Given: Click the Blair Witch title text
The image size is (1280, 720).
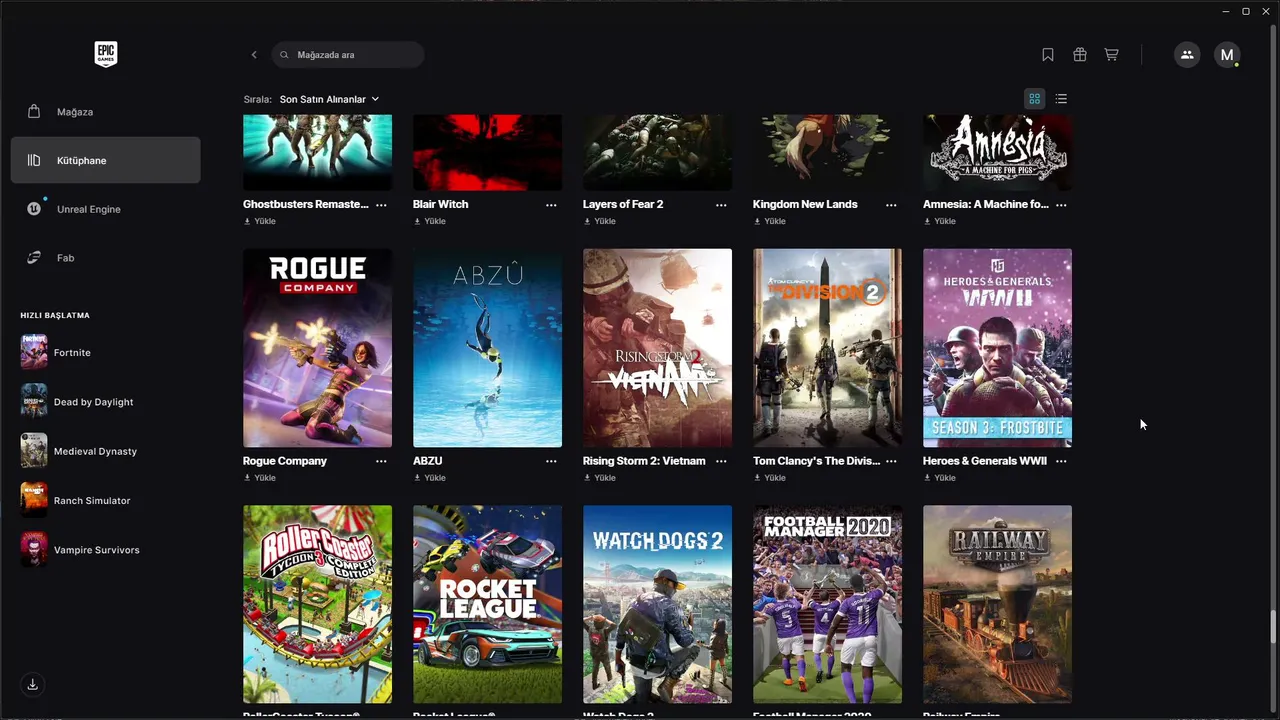Looking at the screenshot, I should pos(441,204).
